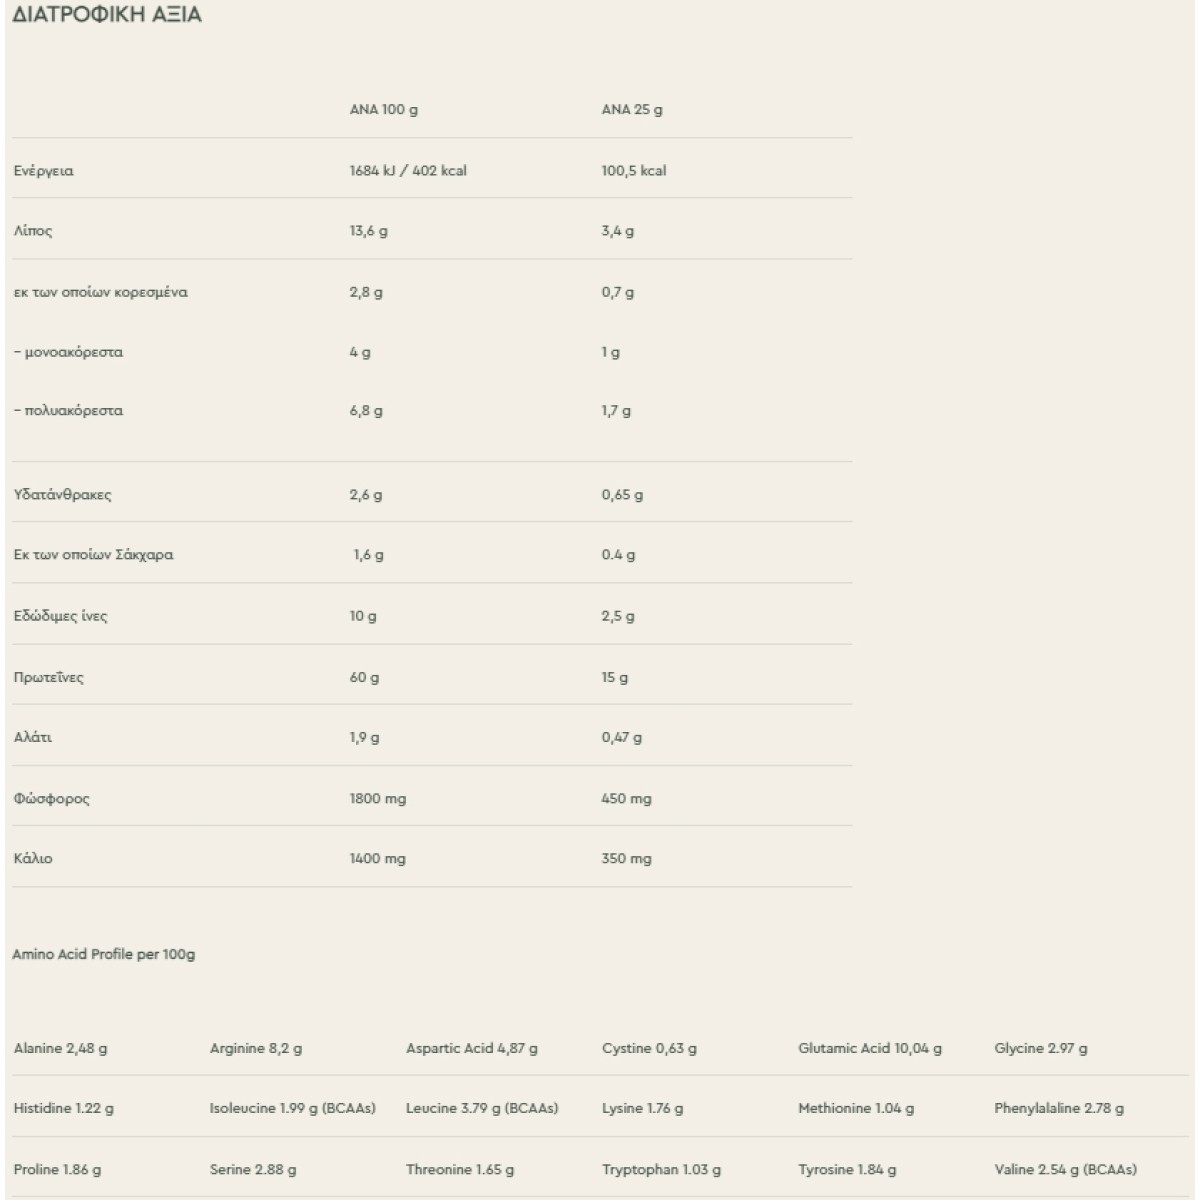Screen dimensions: 1200x1200
Task: Select the εκ των οποίων κορεσμένα label
Action: coord(101,293)
